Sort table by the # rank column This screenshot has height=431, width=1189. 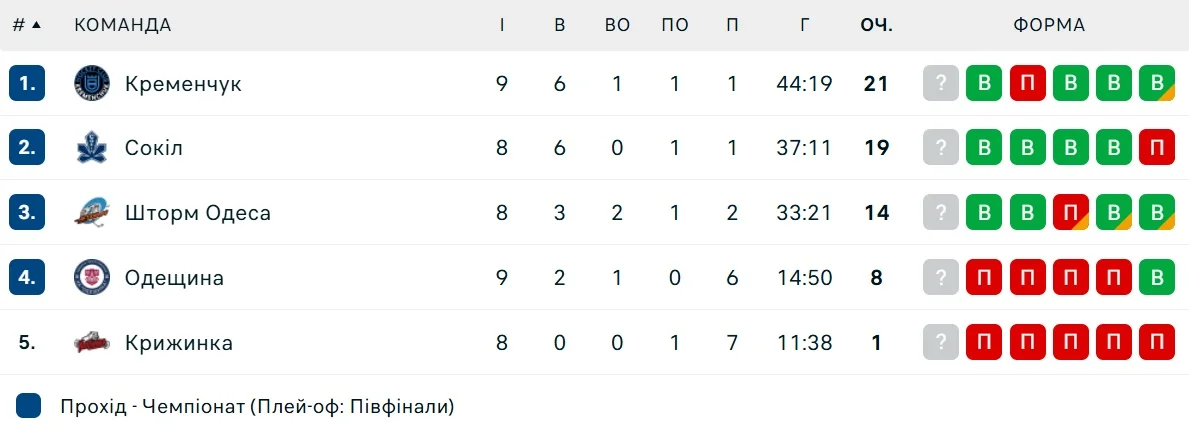click(26, 25)
